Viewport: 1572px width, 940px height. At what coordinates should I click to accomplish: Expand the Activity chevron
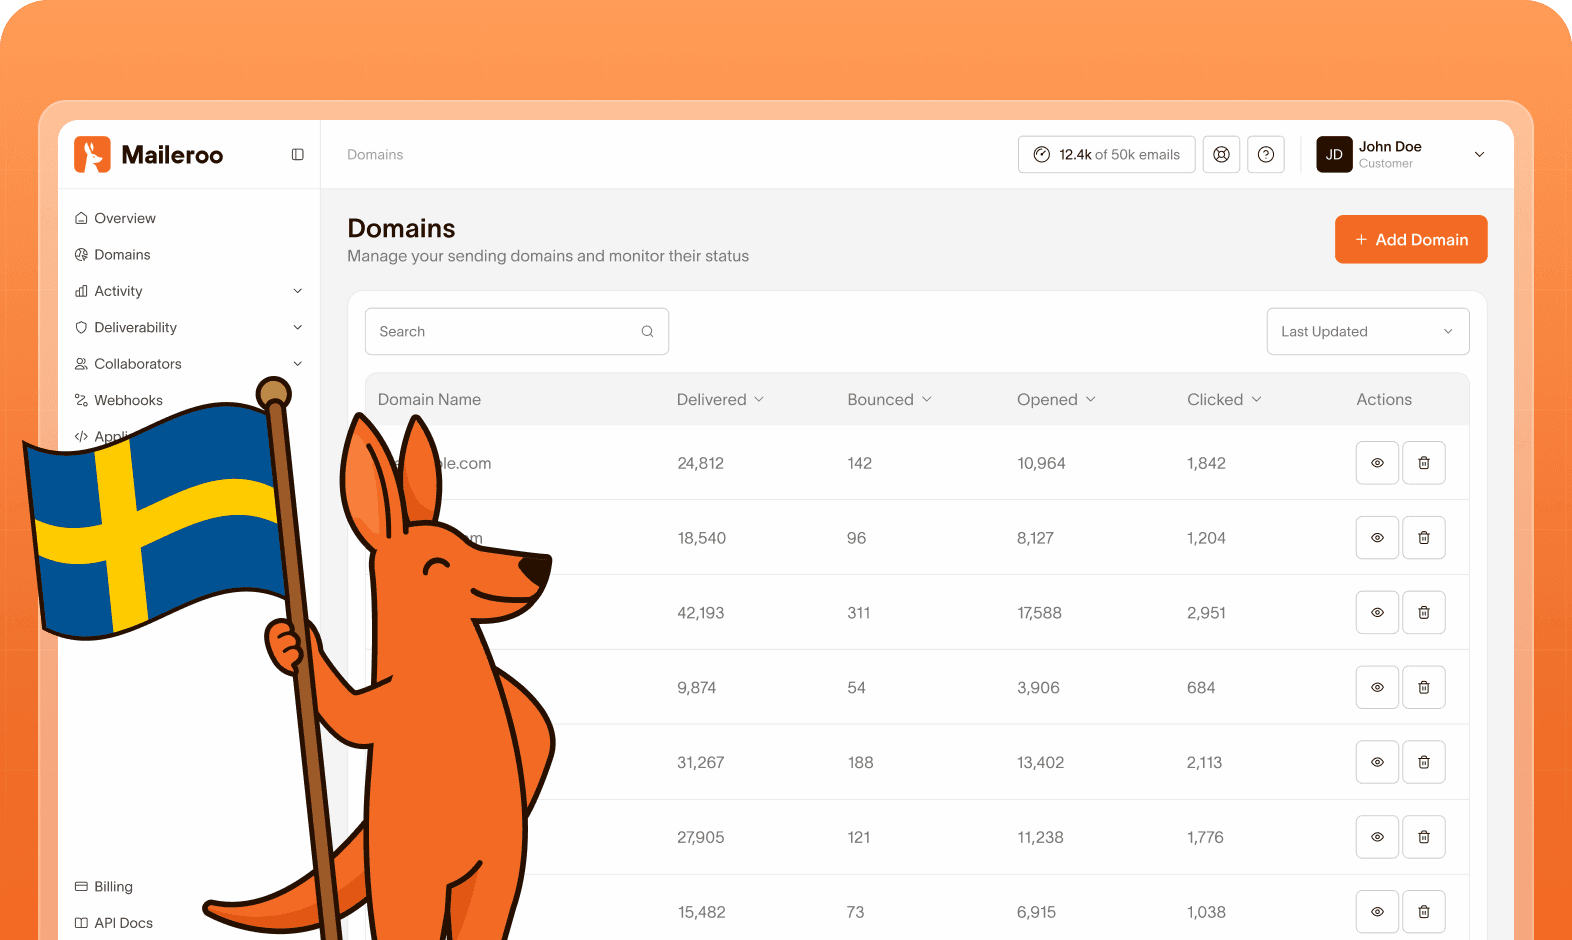298,291
